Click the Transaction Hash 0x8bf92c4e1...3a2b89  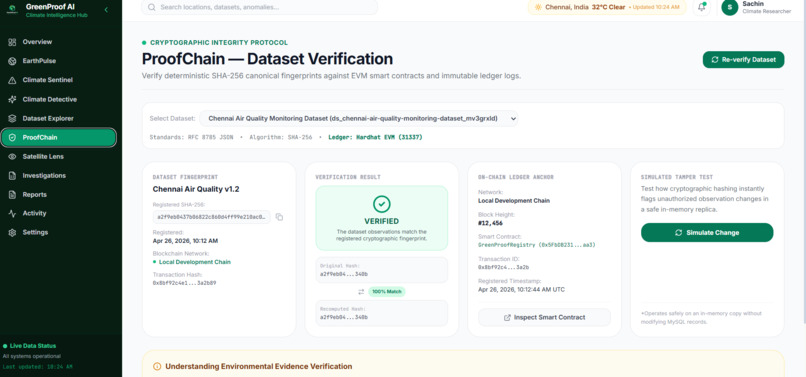[x=185, y=283]
